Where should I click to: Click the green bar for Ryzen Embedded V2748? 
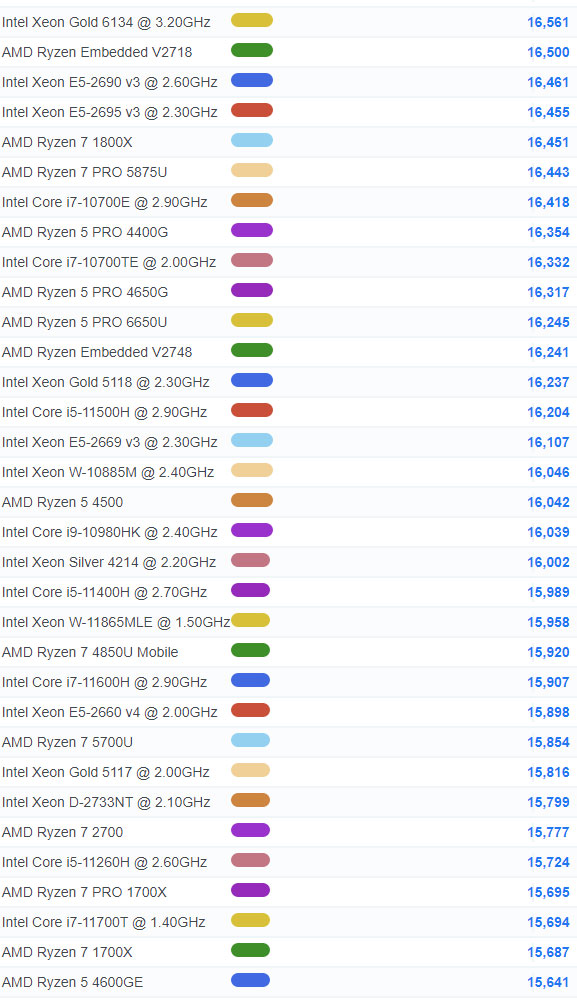coord(252,350)
